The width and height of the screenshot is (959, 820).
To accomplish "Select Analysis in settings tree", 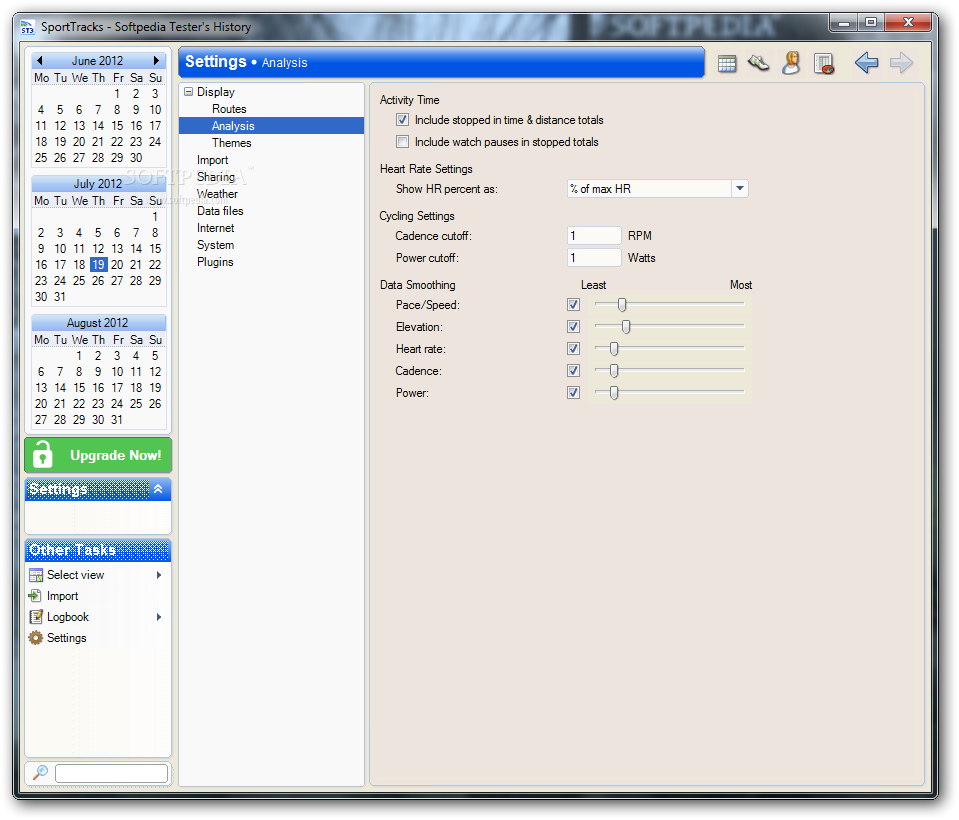I will pyautogui.click(x=233, y=126).
